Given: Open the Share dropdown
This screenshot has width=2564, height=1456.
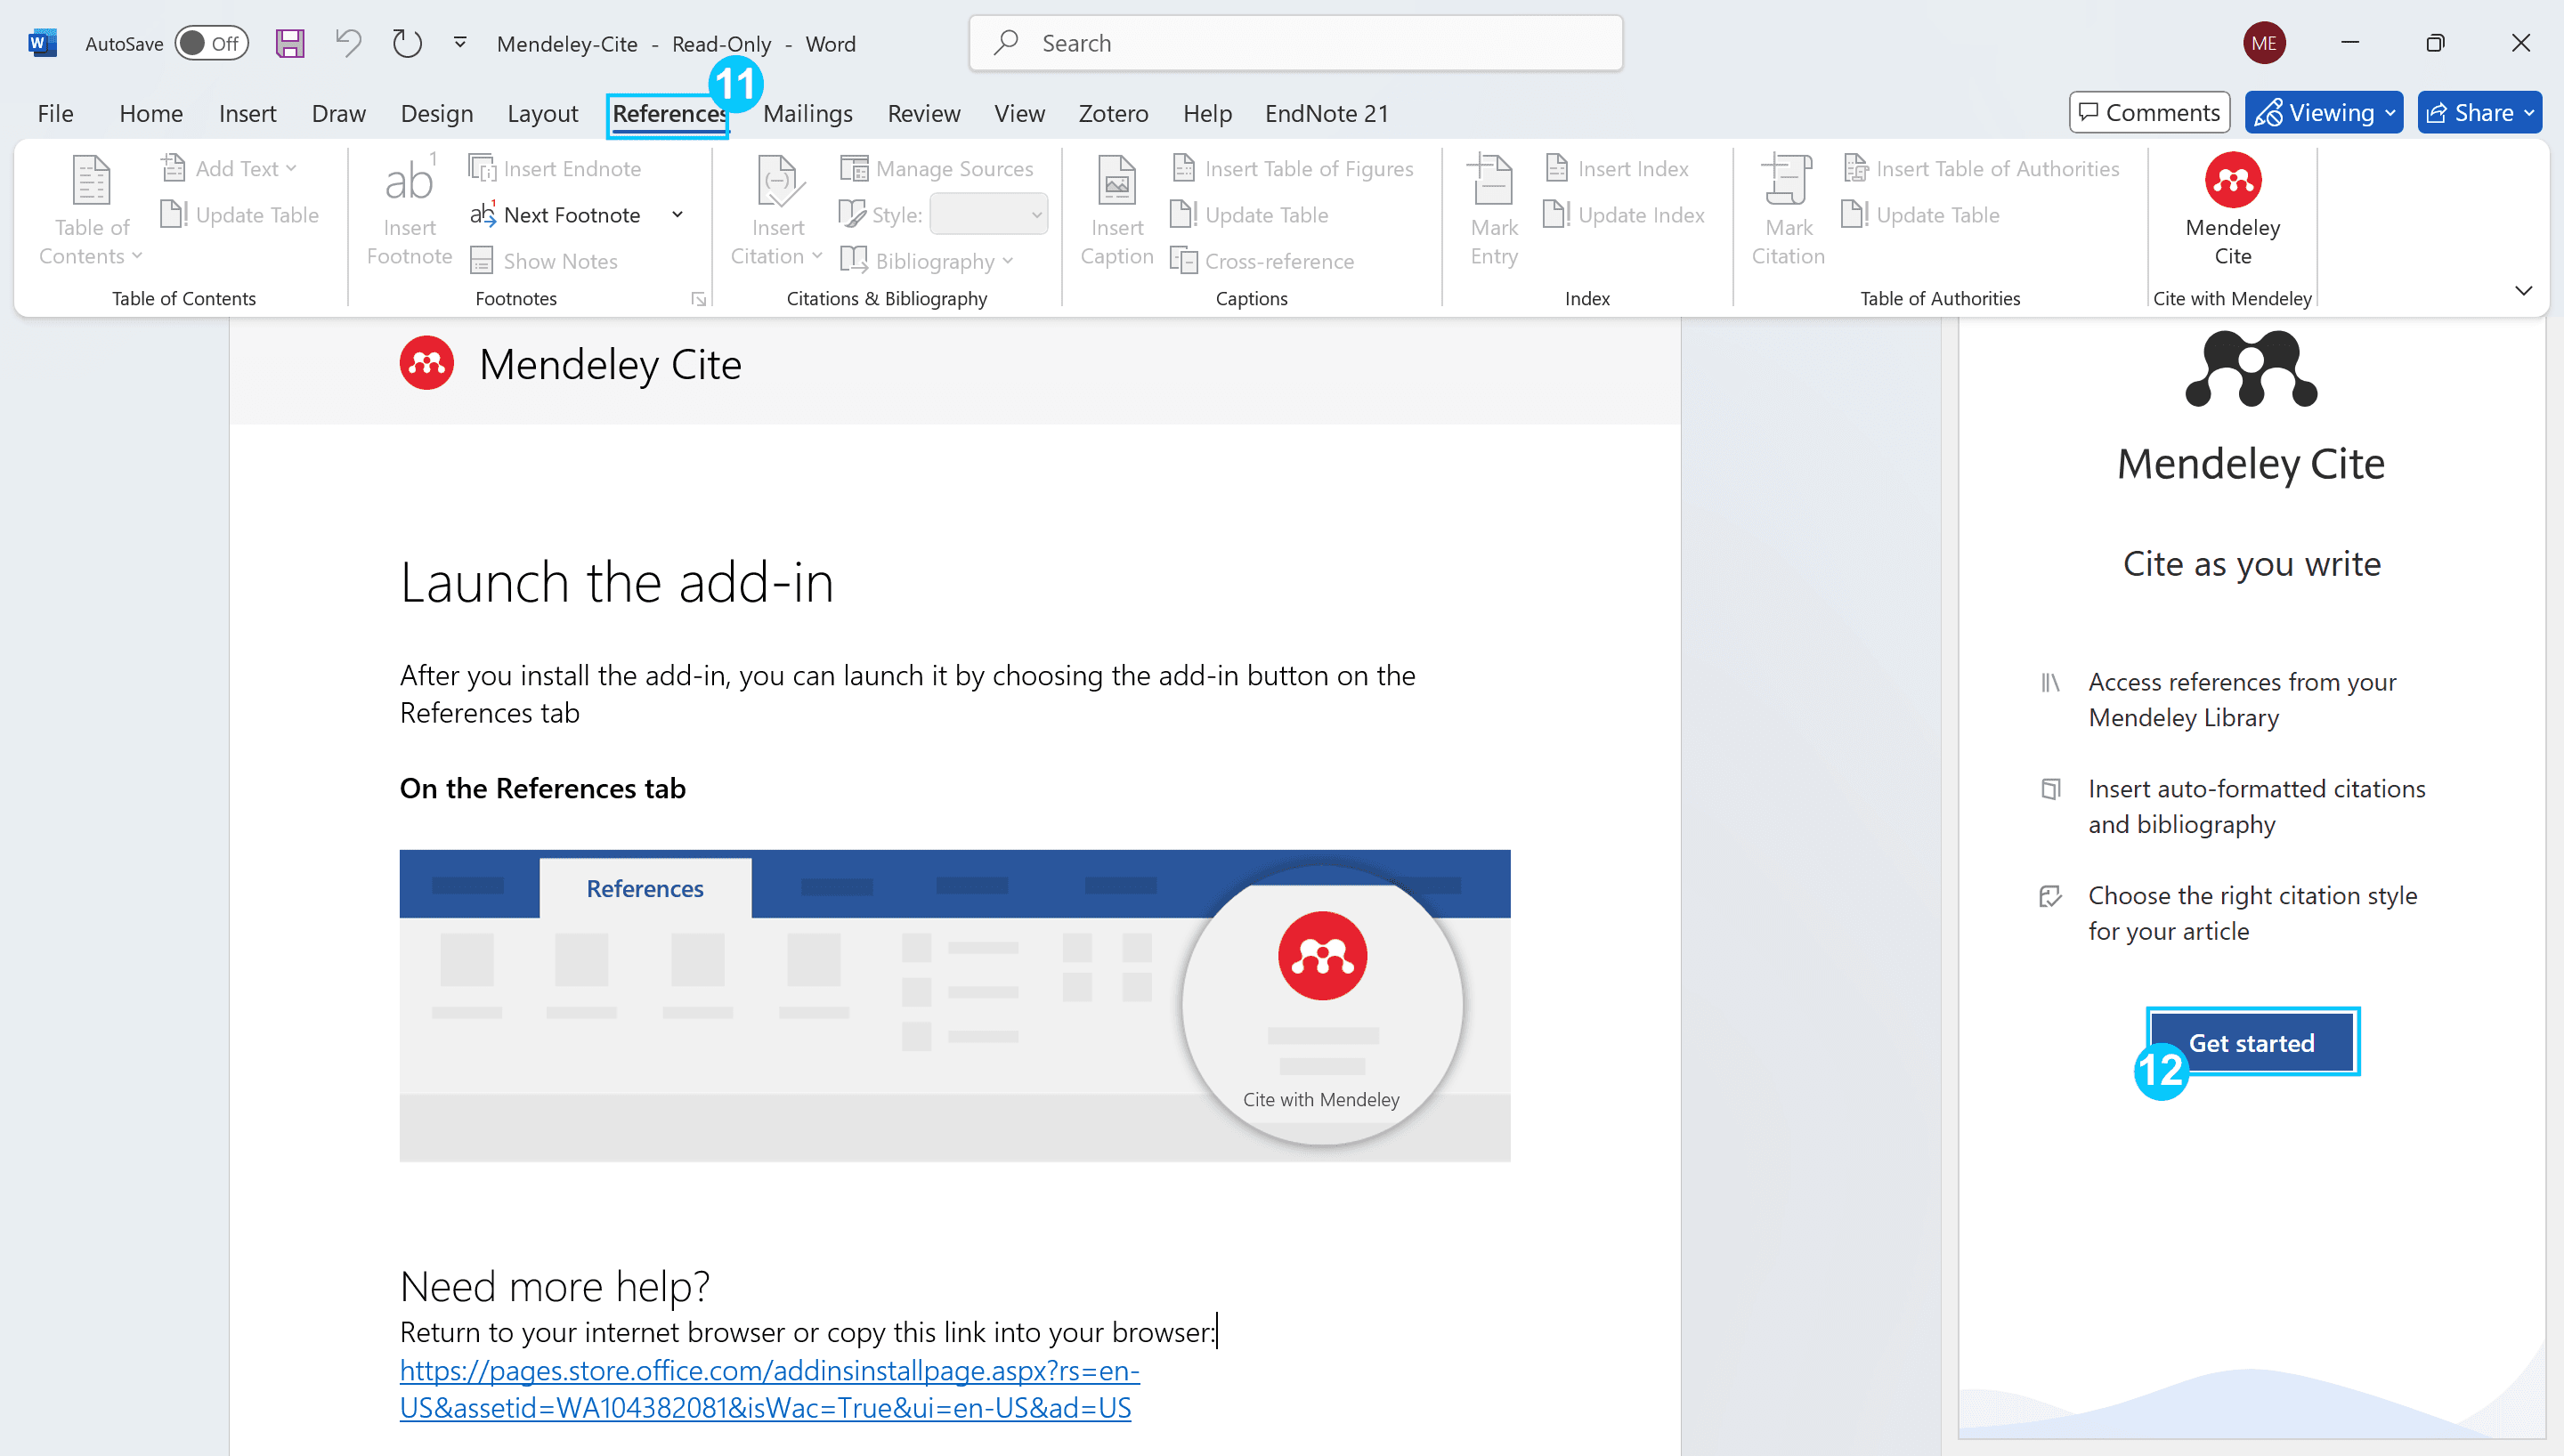Looking at the screenshot, I should coord(2479,112).
